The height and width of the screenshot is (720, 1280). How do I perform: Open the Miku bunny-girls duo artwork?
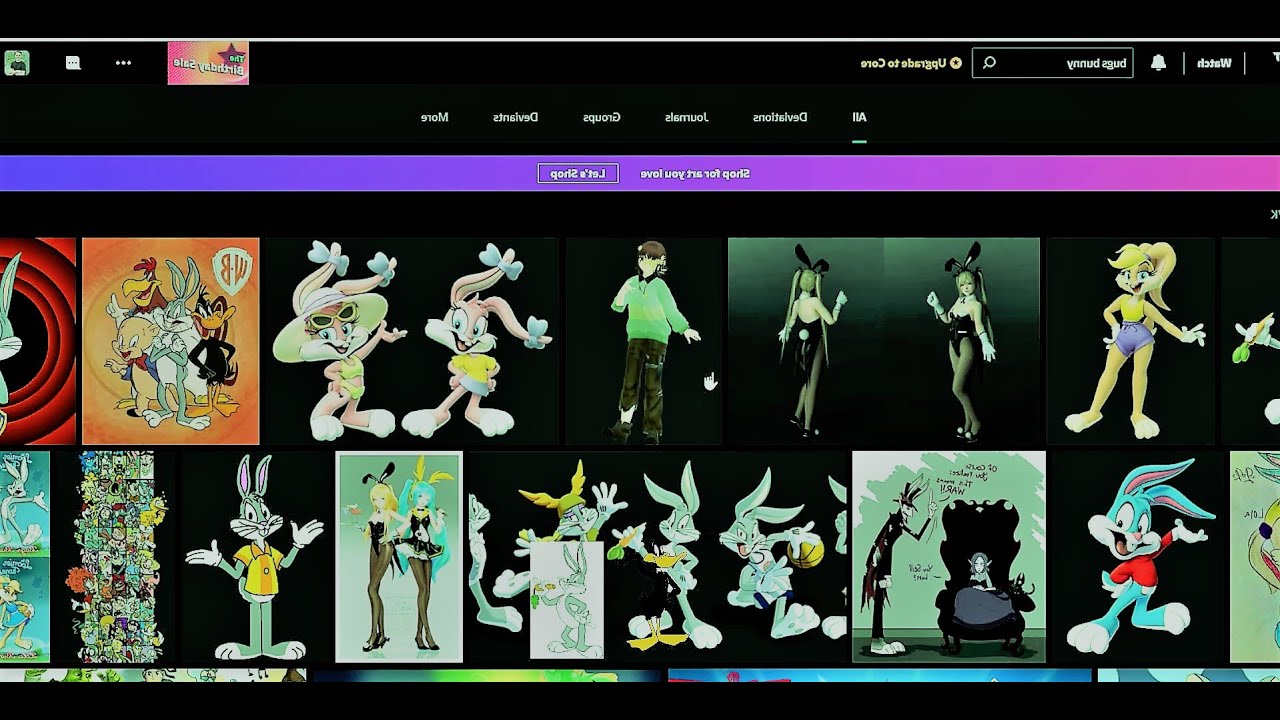(399, 557)
